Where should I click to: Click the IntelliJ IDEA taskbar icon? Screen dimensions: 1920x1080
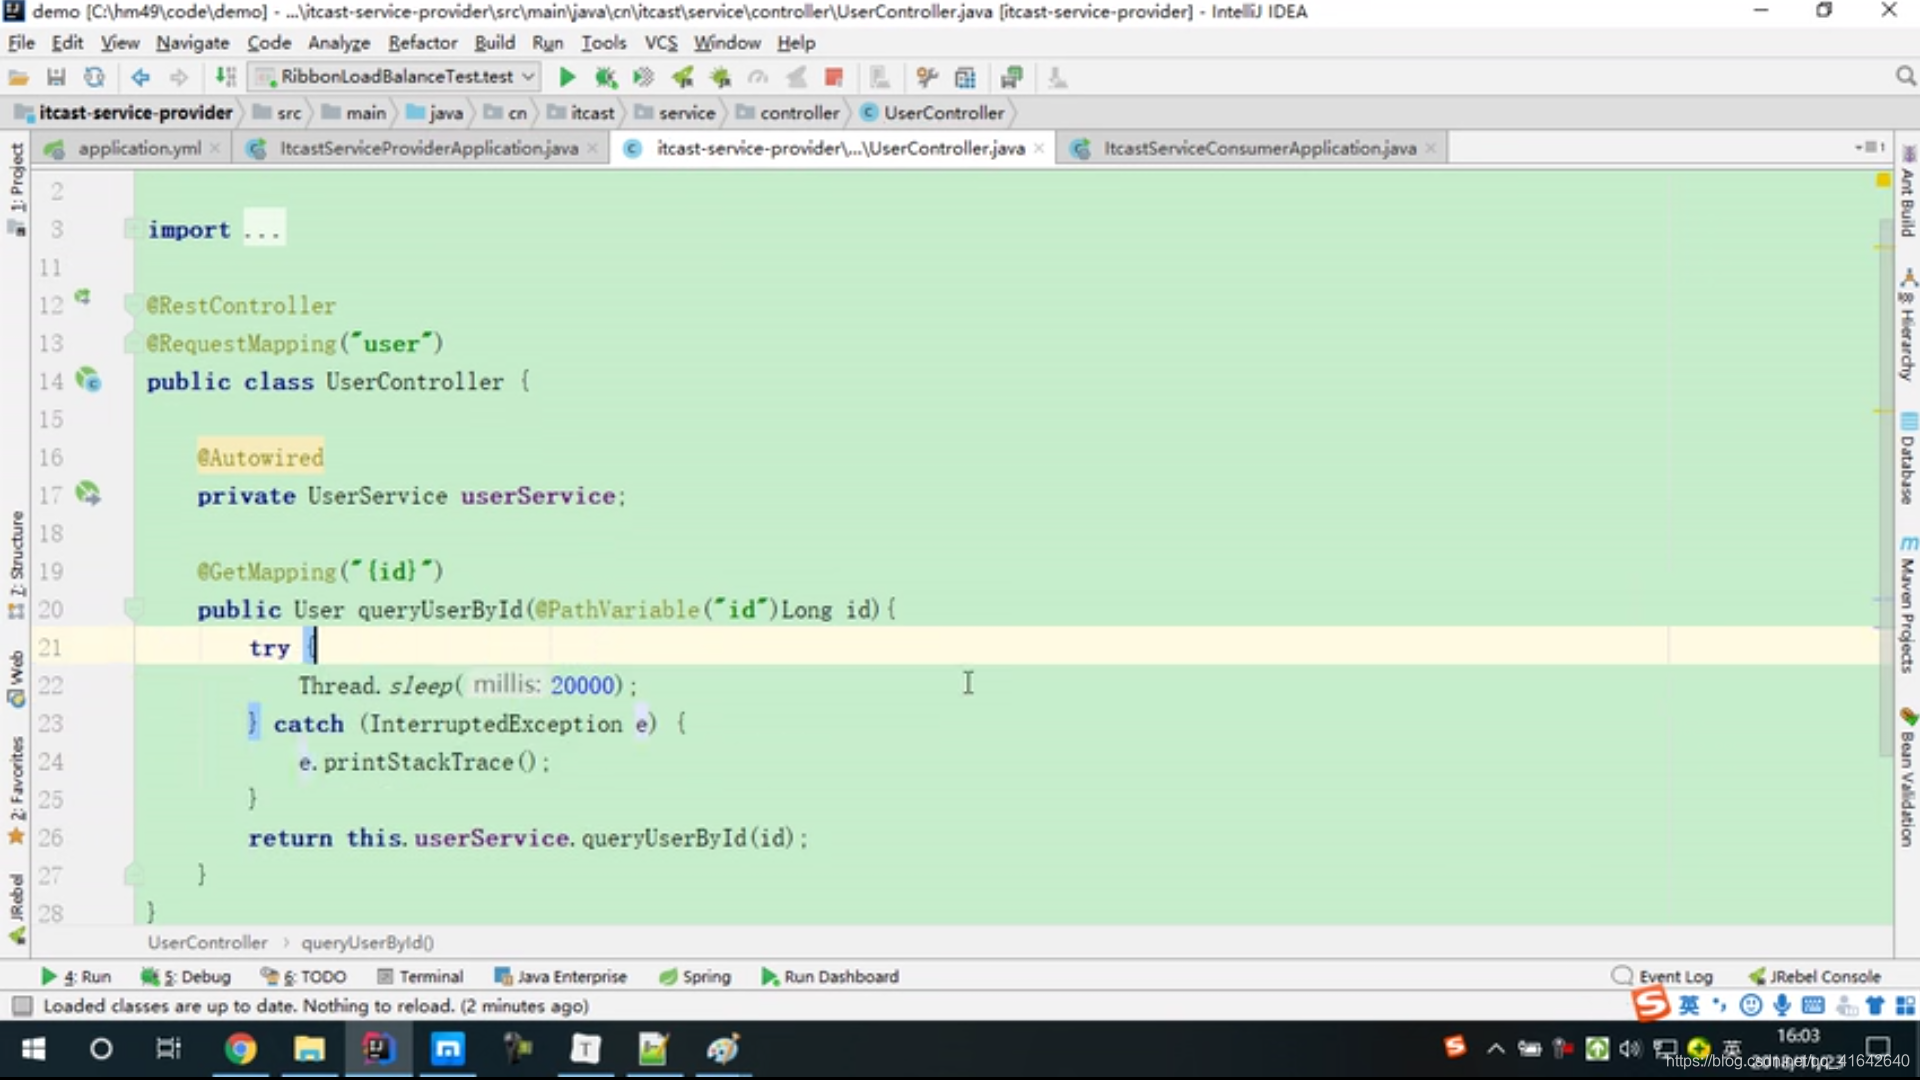(377, 1049)
